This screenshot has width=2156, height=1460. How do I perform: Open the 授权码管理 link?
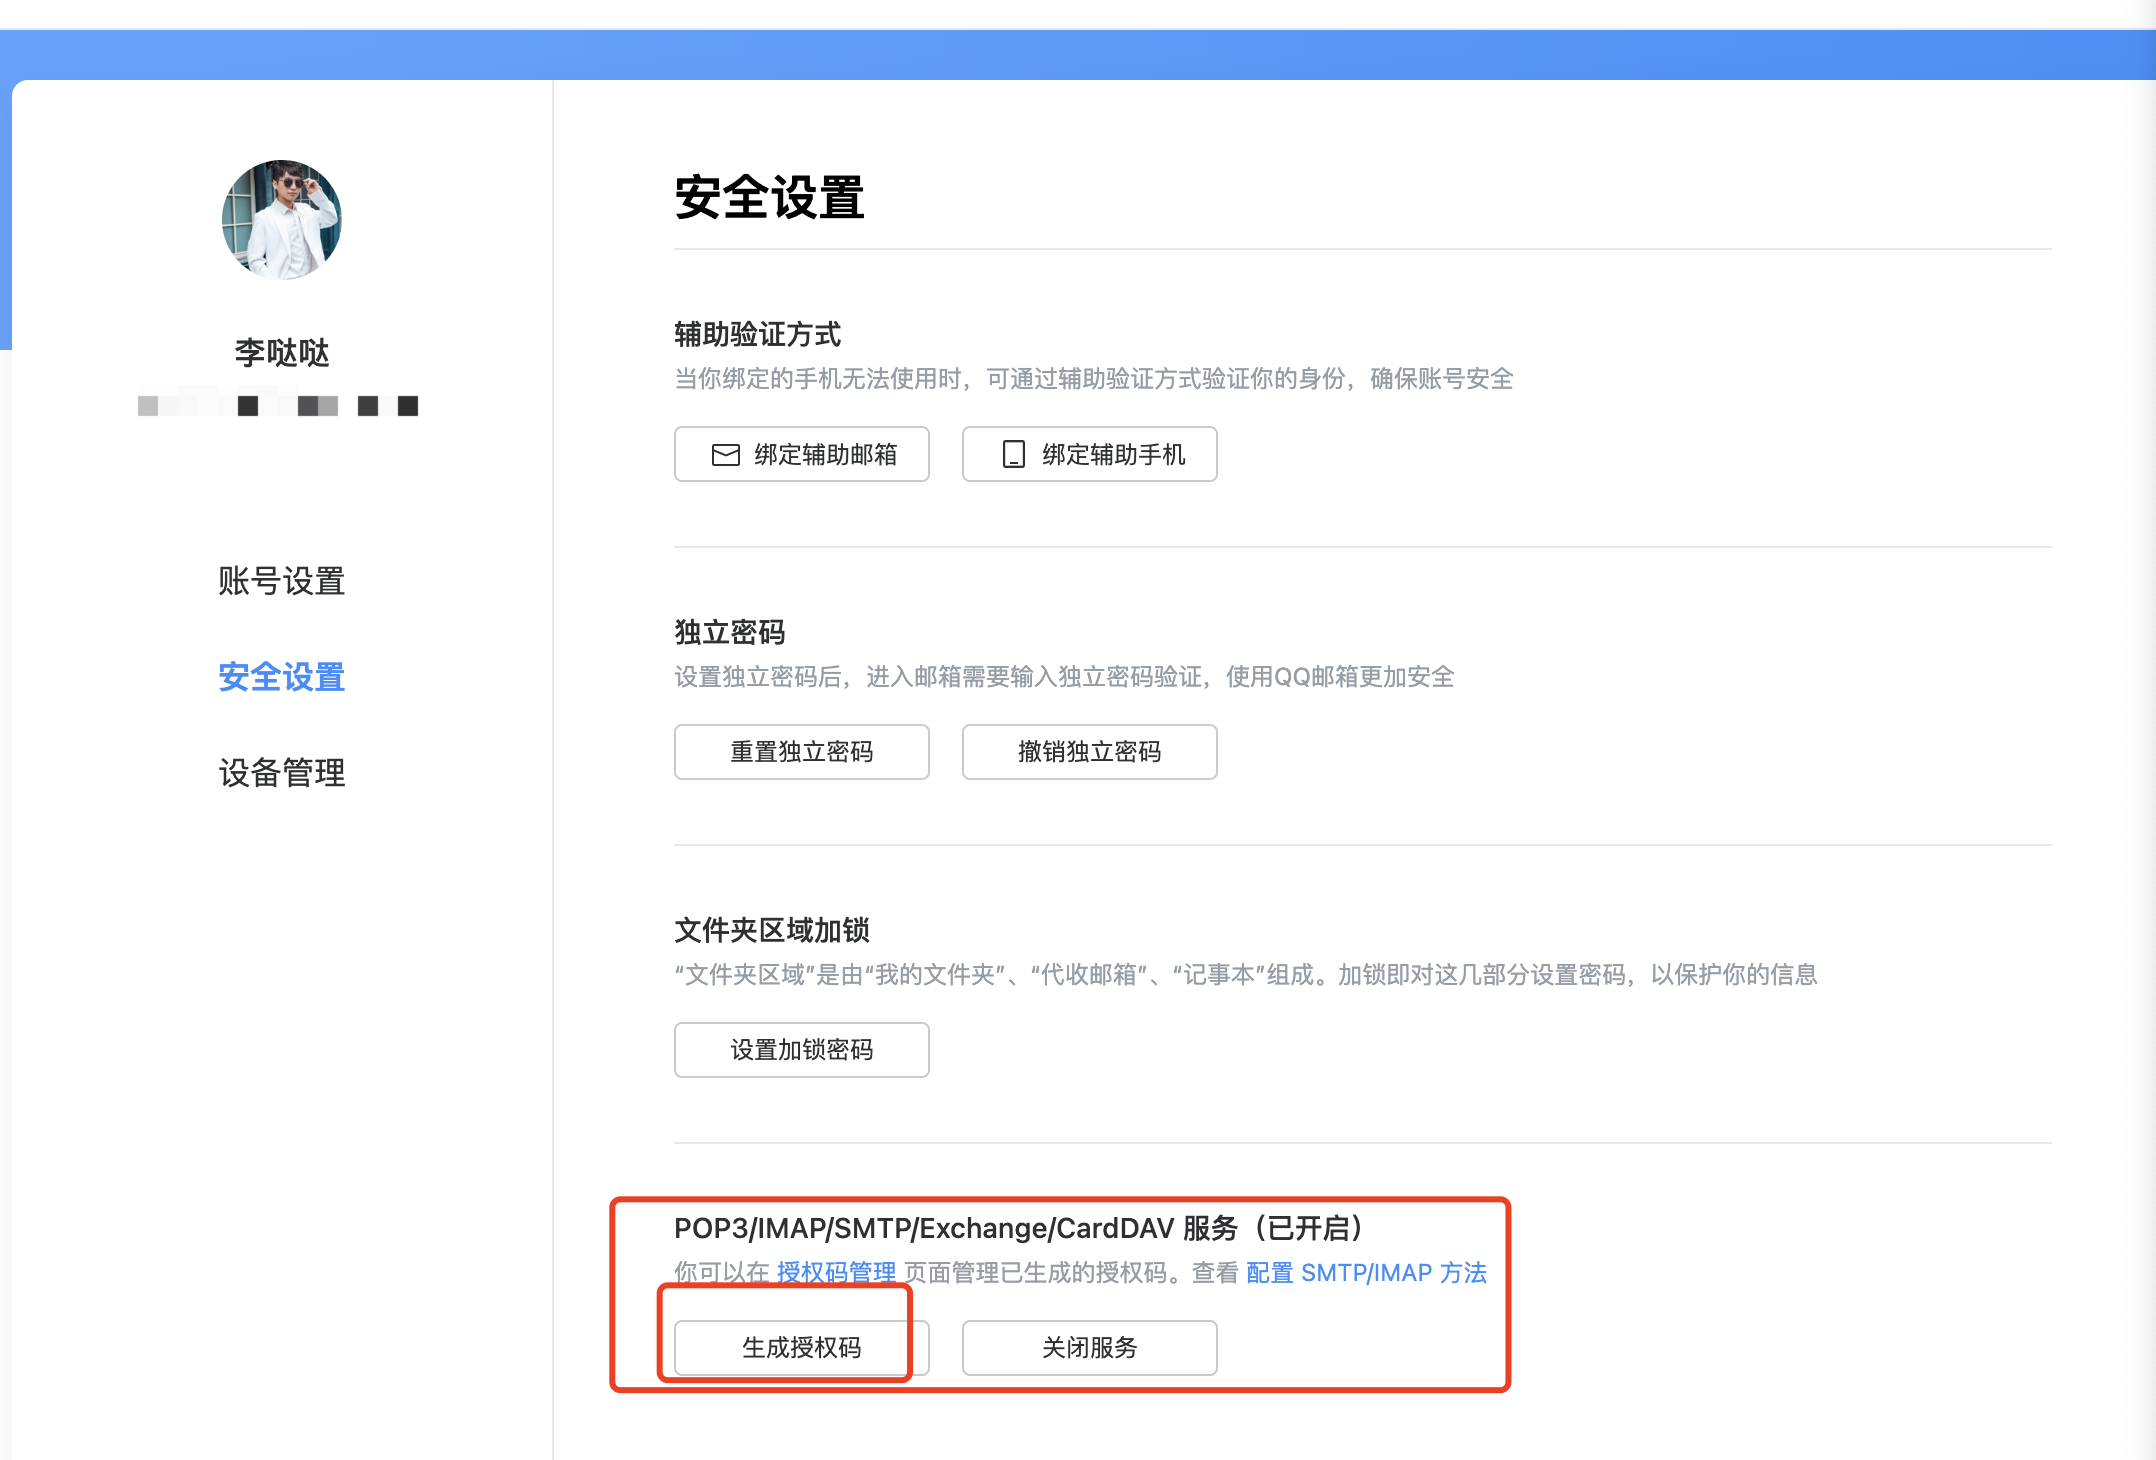pyautogui.click(x=836, y=1272)
